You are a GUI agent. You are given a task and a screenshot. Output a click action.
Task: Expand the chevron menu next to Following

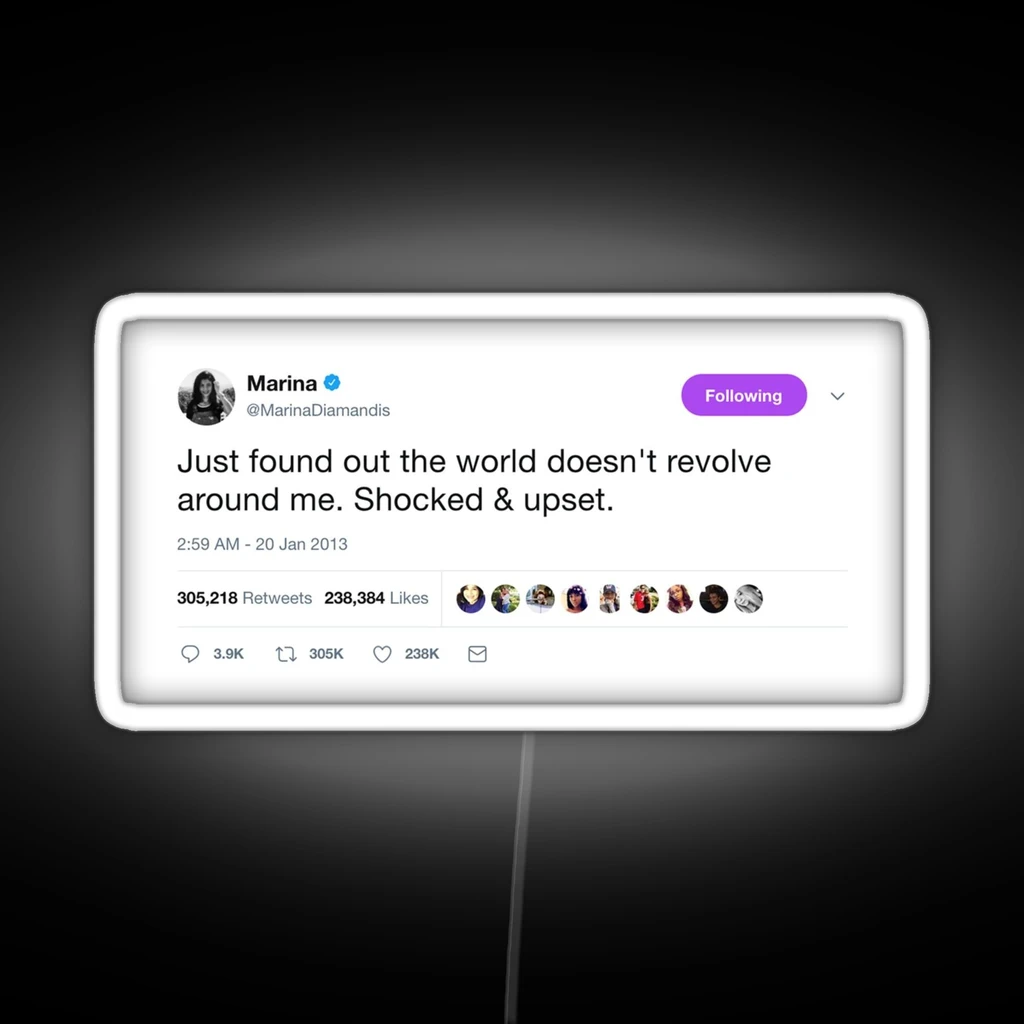[x=837, y=396]
